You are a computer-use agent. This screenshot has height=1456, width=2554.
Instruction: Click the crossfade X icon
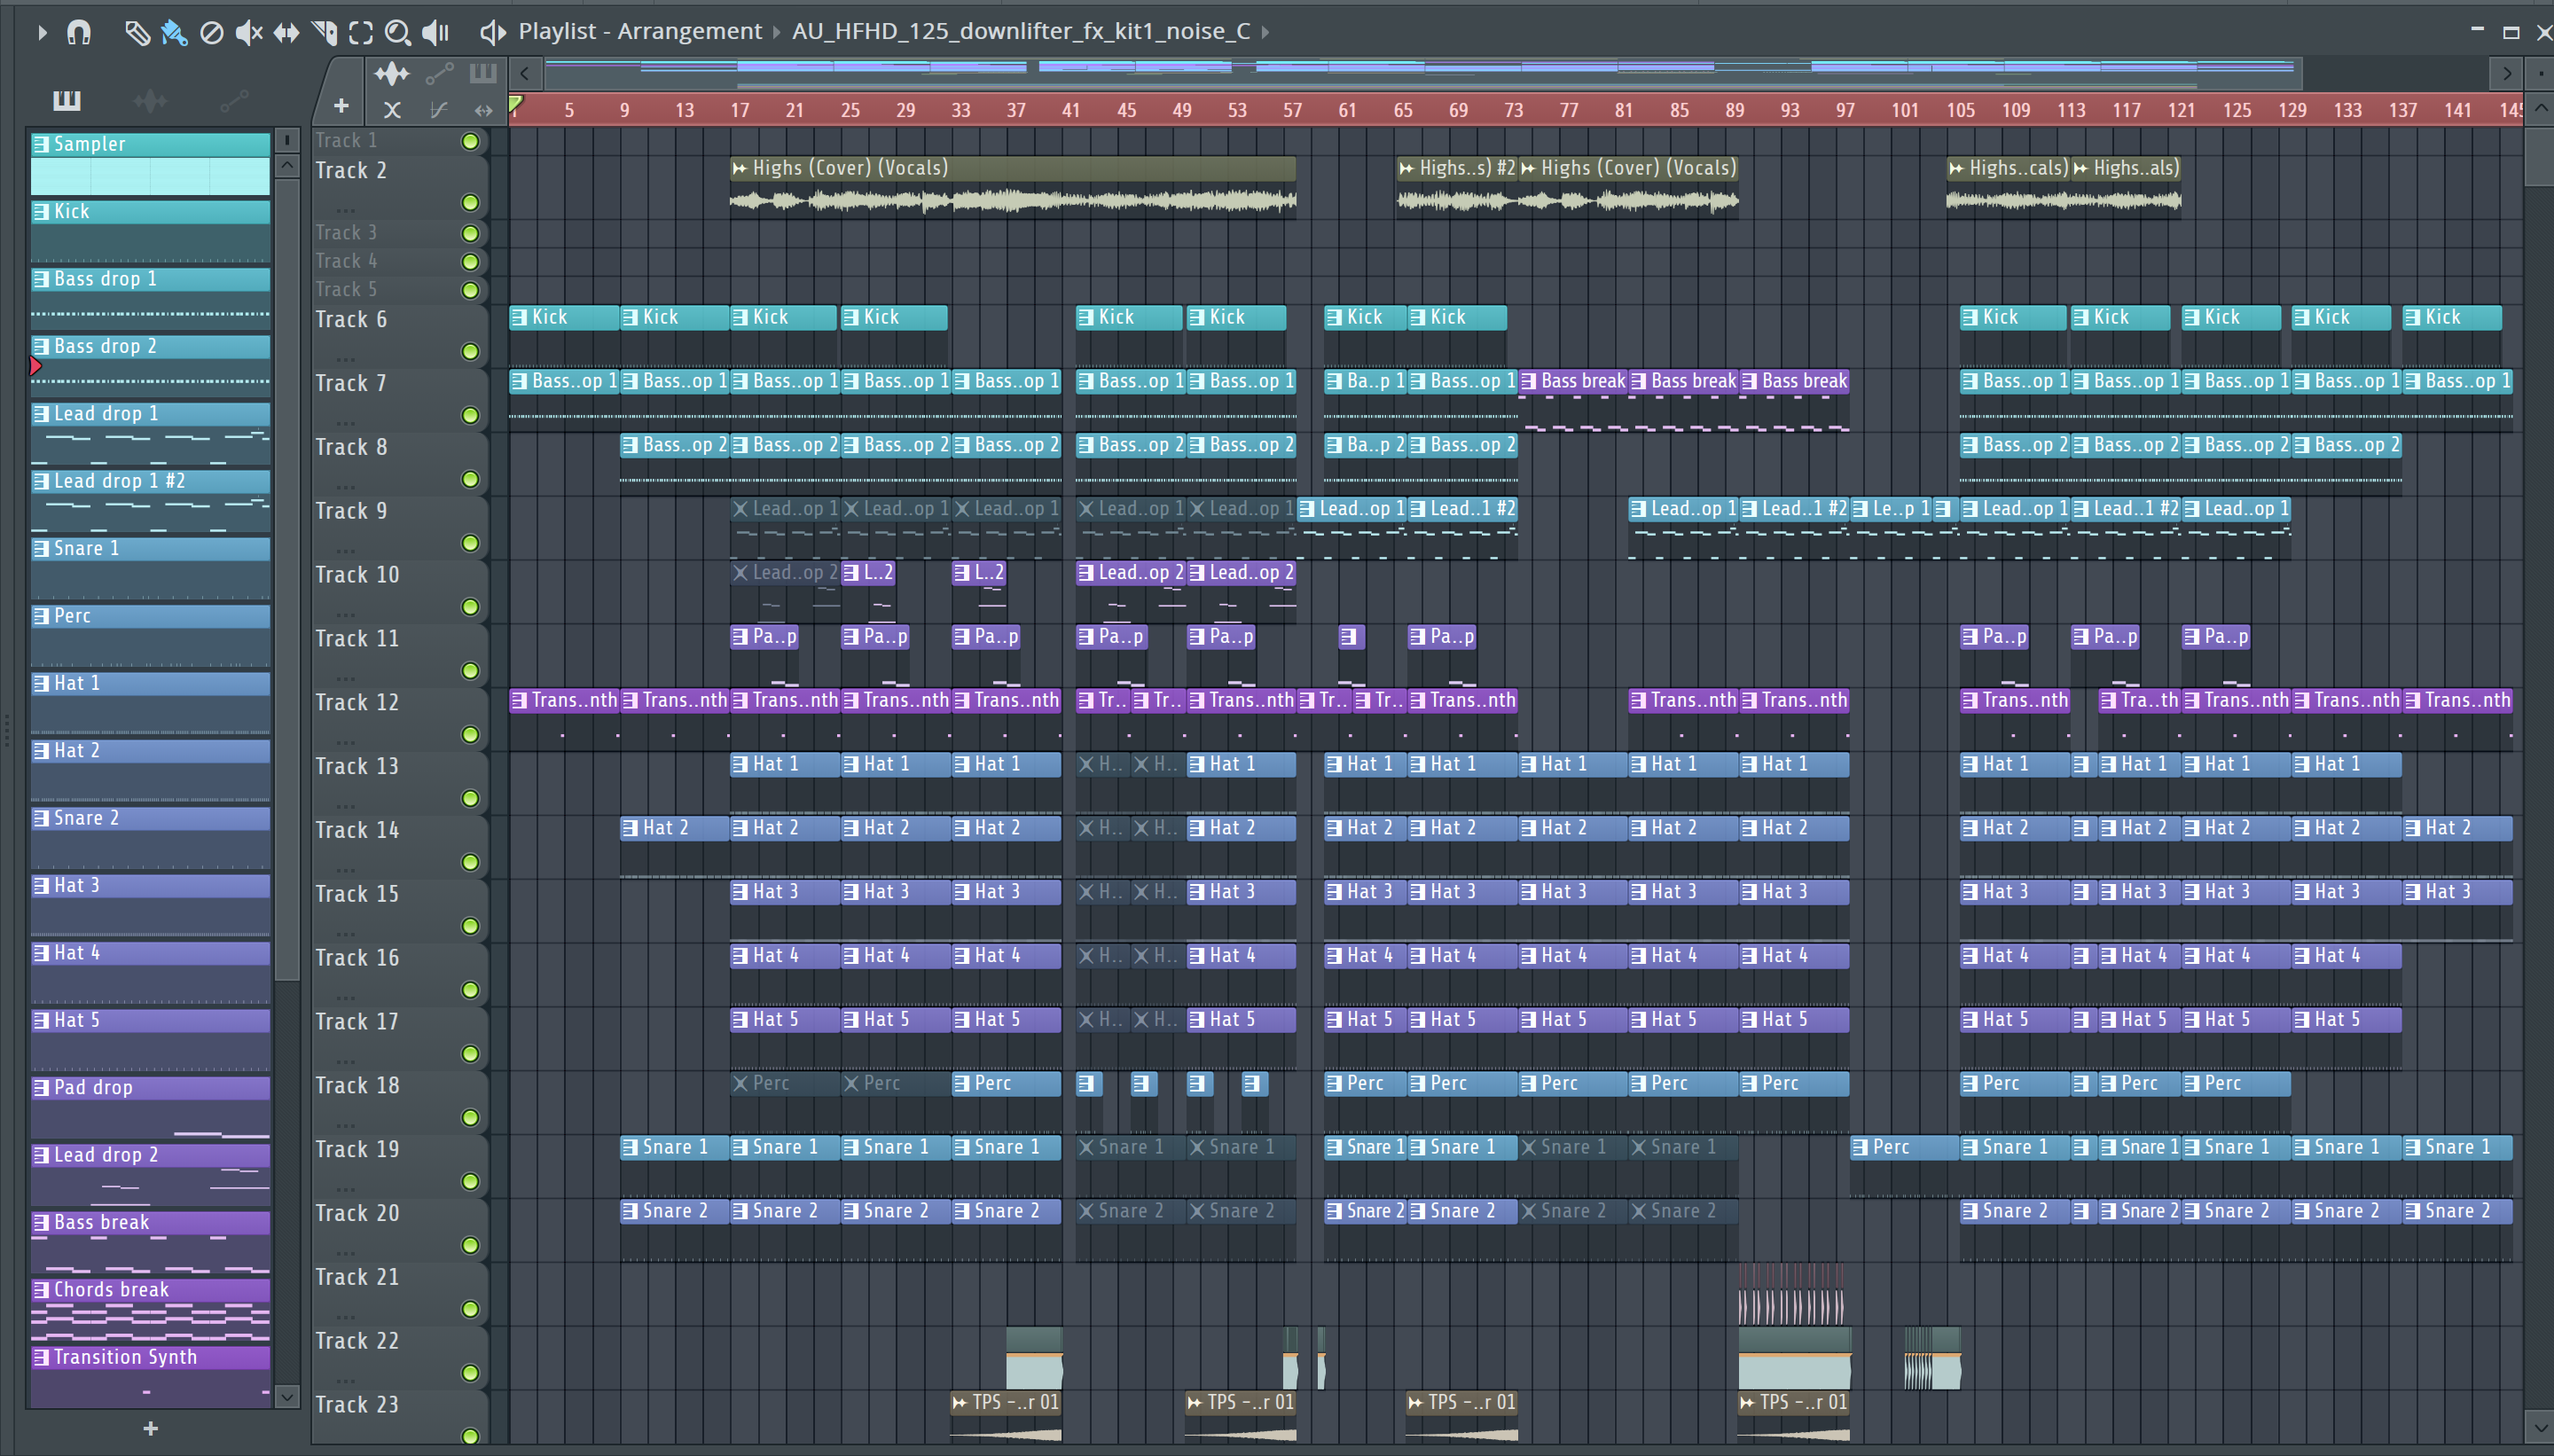[x=392, y=110]
